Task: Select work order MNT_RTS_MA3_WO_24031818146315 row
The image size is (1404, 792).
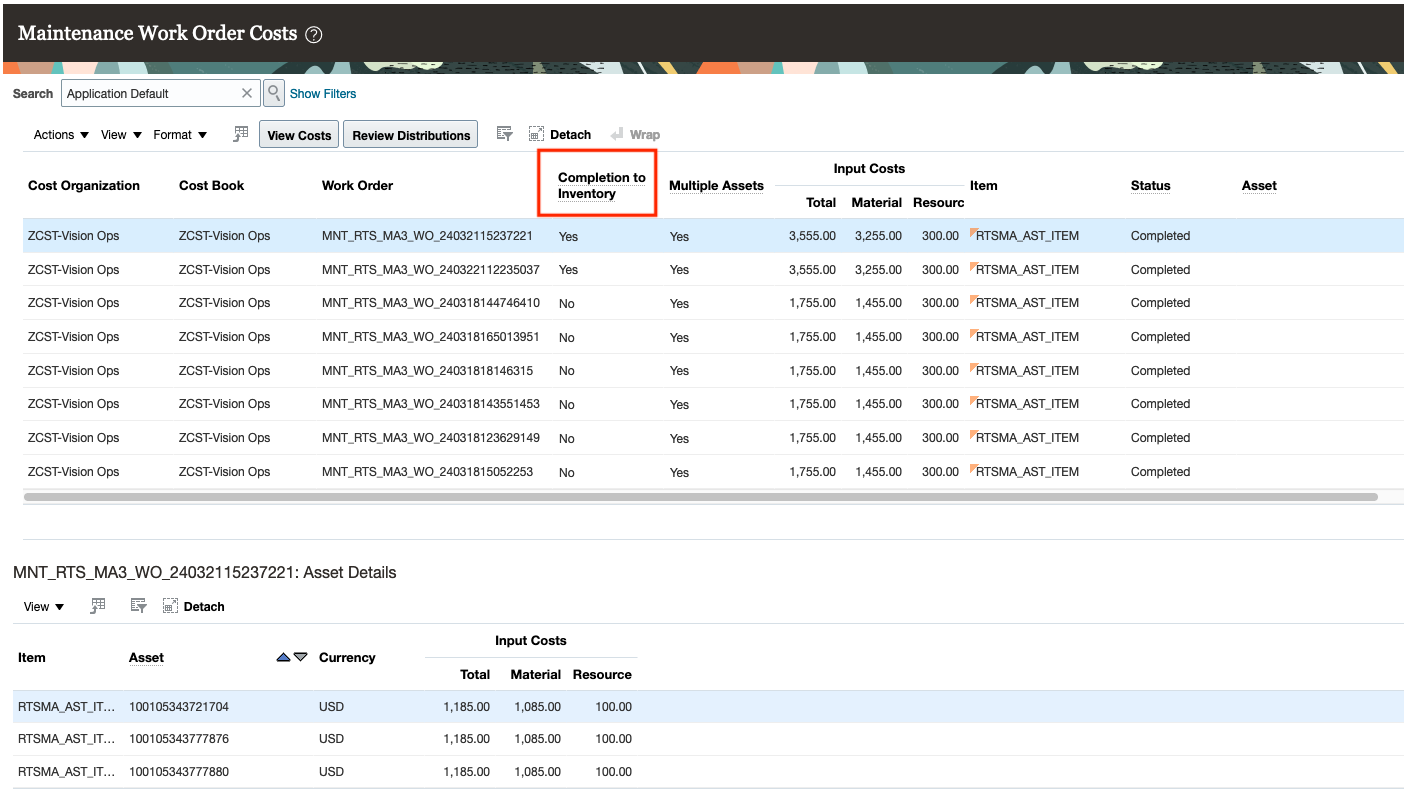Action: (x=713, y=371)
